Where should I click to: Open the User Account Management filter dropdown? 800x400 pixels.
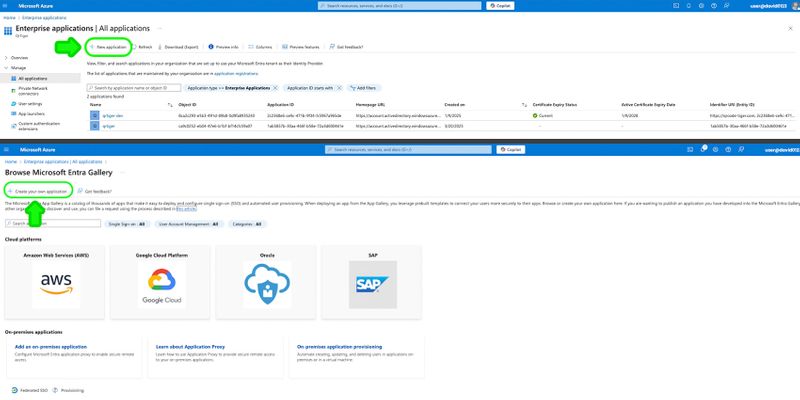pos(189,224)
